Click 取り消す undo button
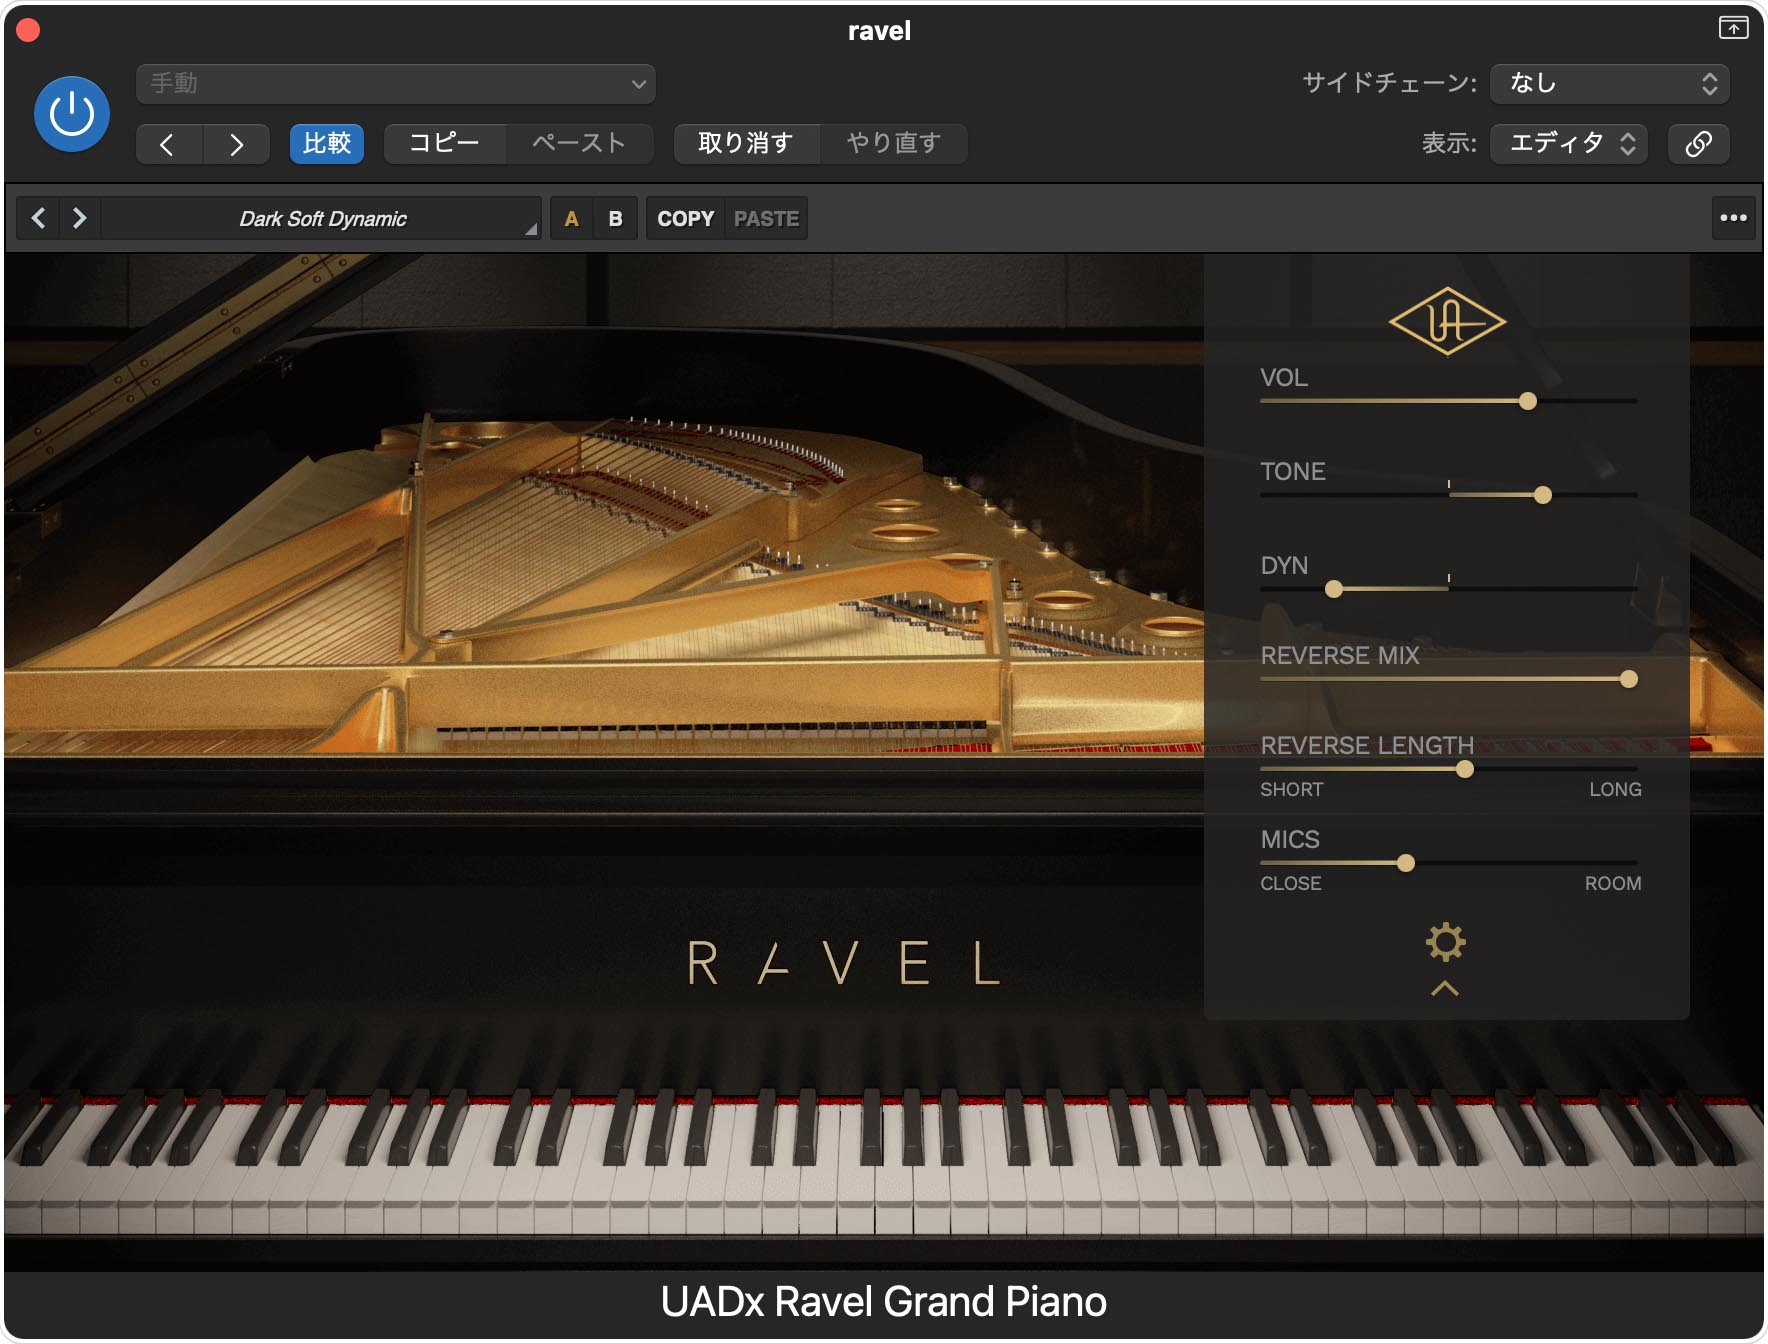This screenshot has height=1344, width=1768. 746,144
